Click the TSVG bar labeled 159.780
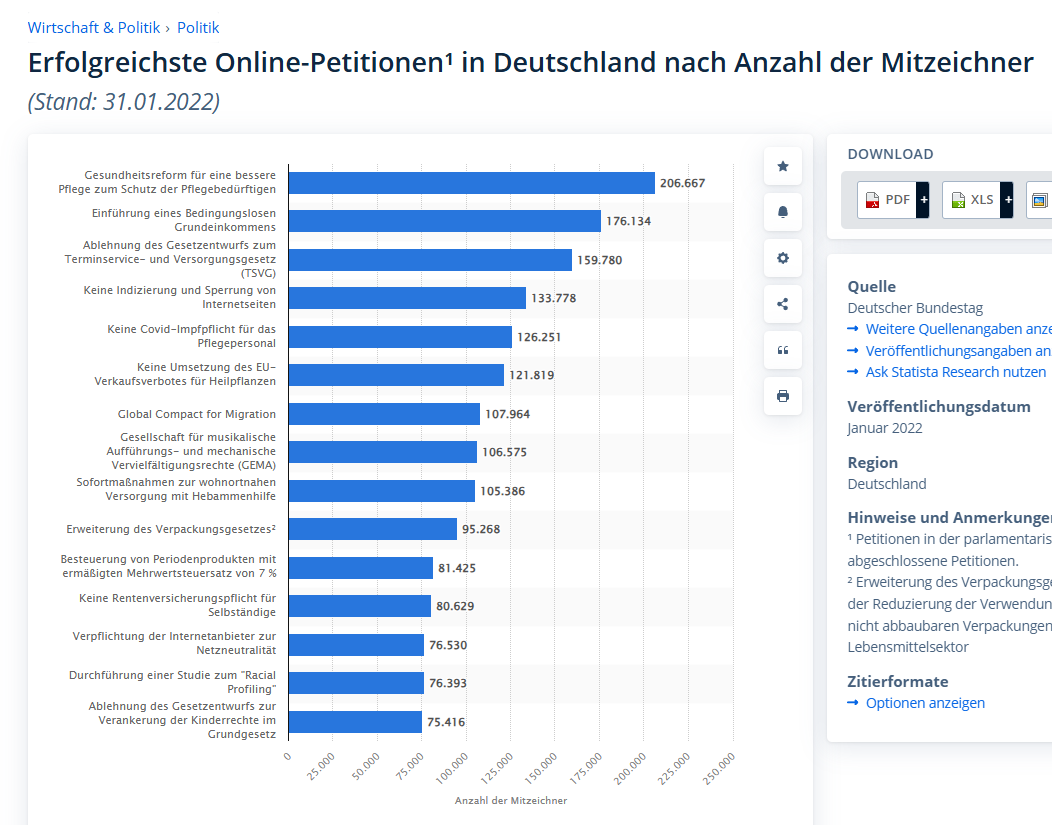 [430, 260]
